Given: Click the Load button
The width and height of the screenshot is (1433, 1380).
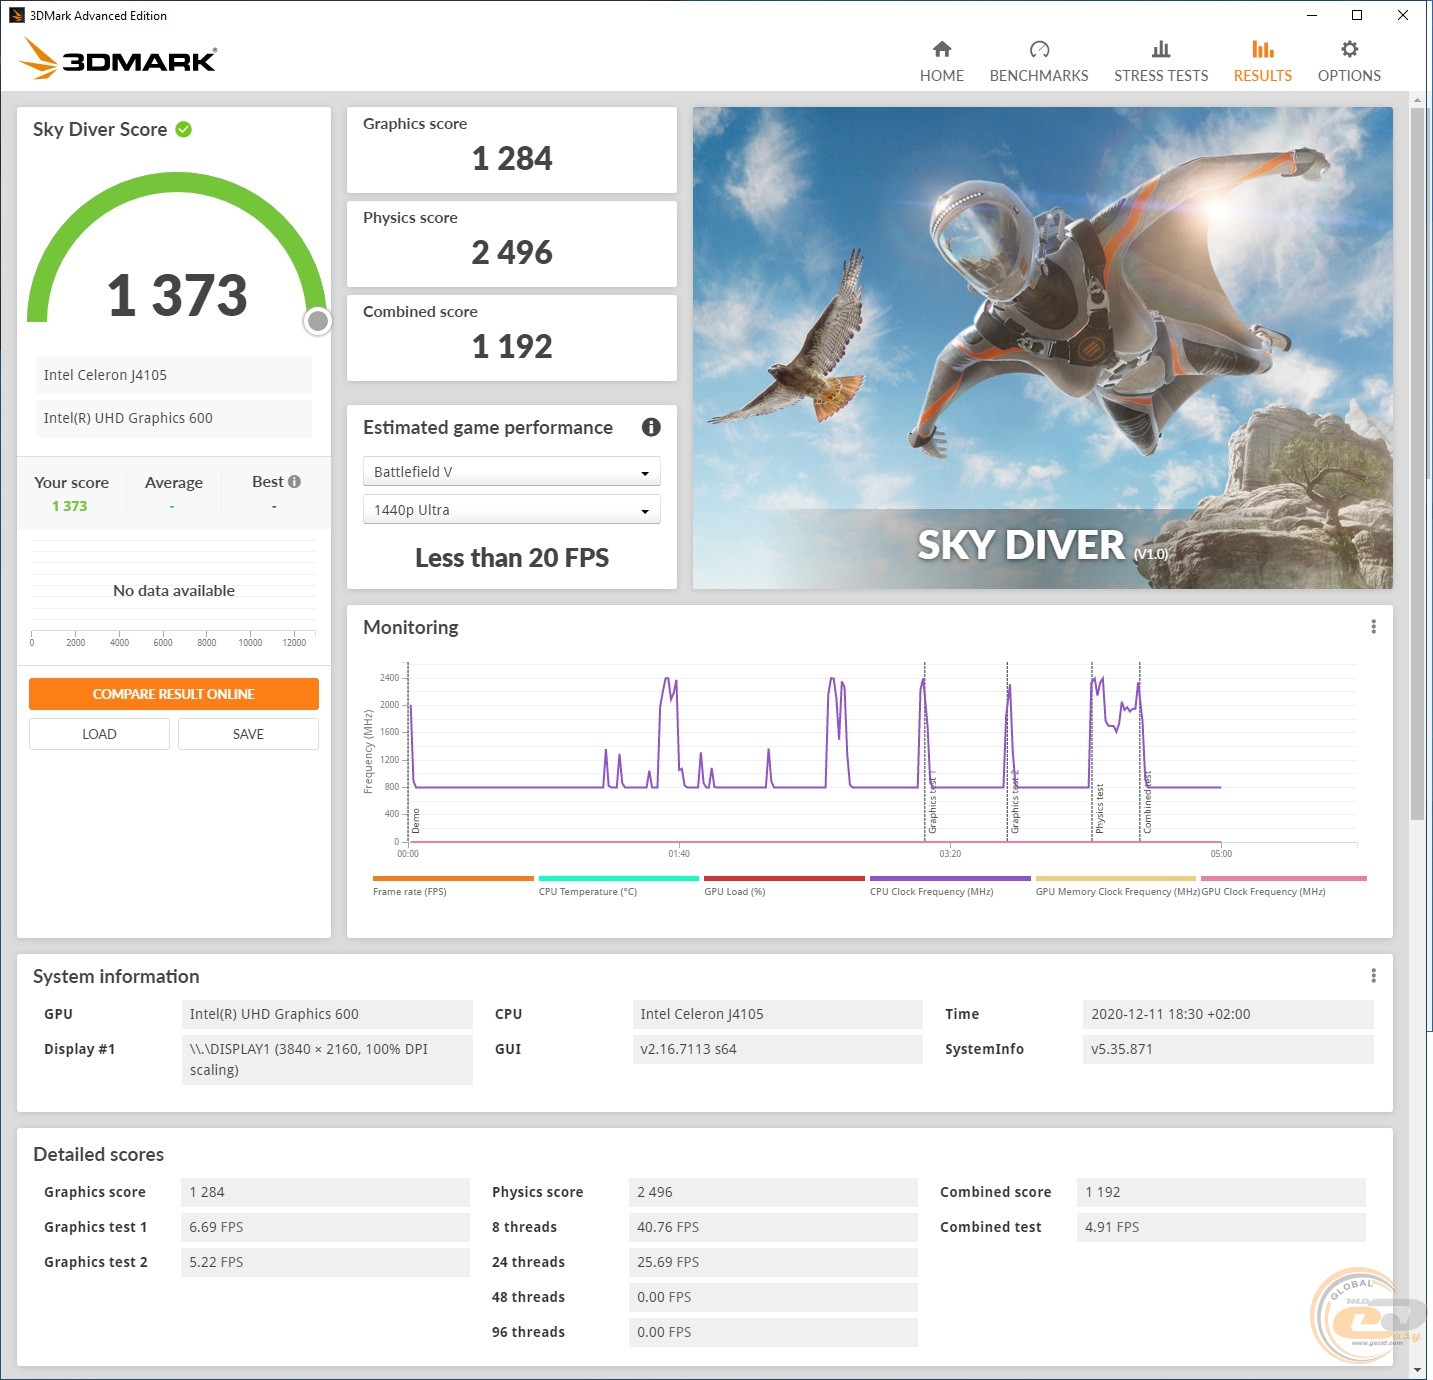Looking at the screenshot, I should 99,734.
